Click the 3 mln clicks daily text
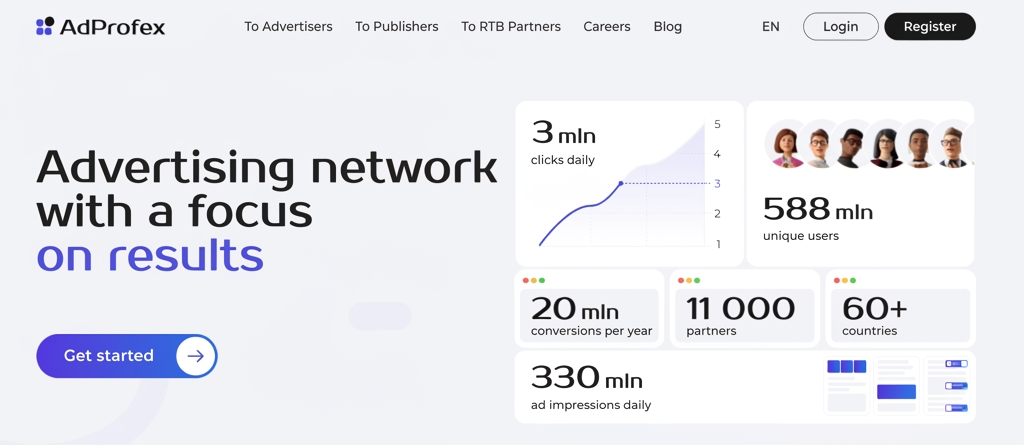The width and height of the screenshot is (1024, 445). click(x=564, y=142)
